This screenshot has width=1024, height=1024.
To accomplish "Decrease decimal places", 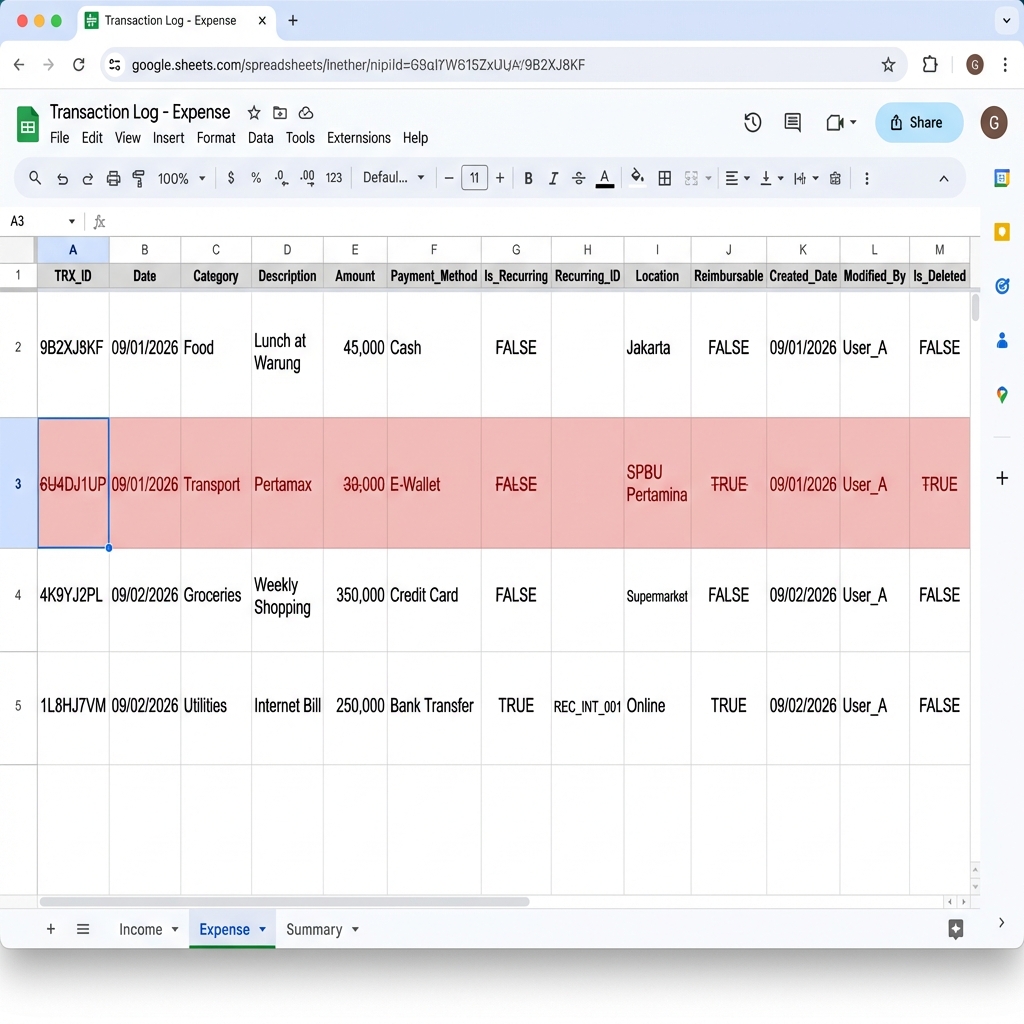I will coord(281,178).
